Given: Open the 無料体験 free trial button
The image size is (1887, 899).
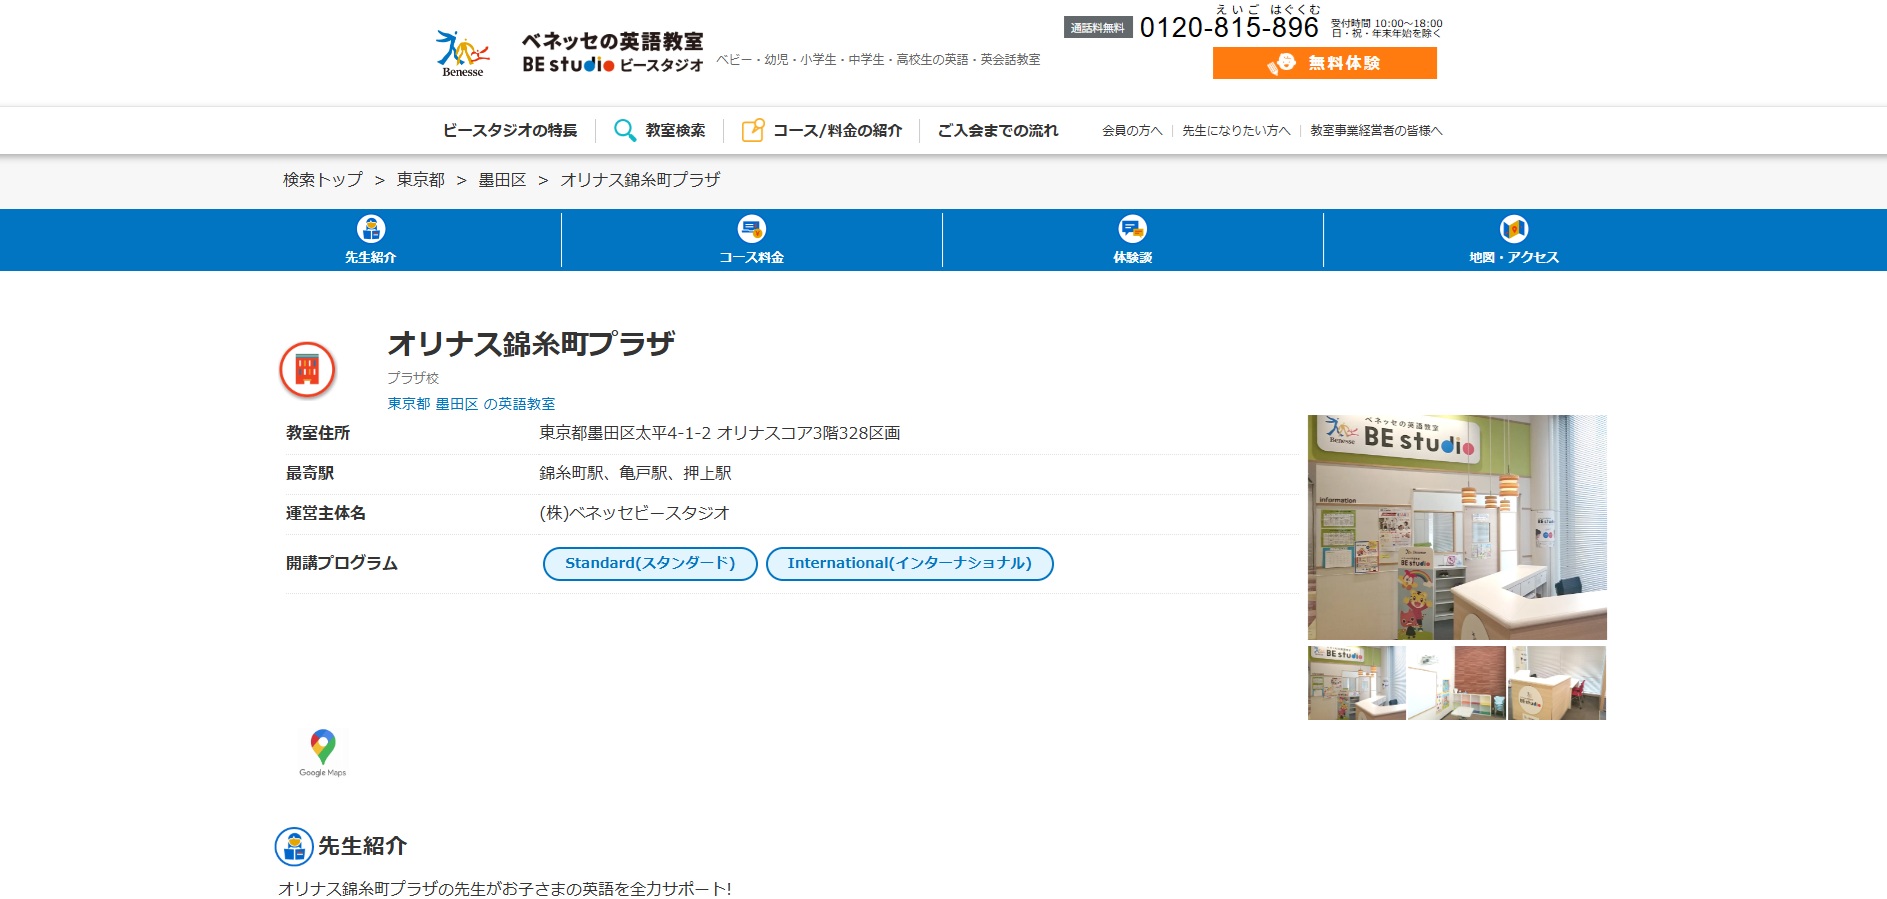Looking at the screenshot, I should point(1324,63).
